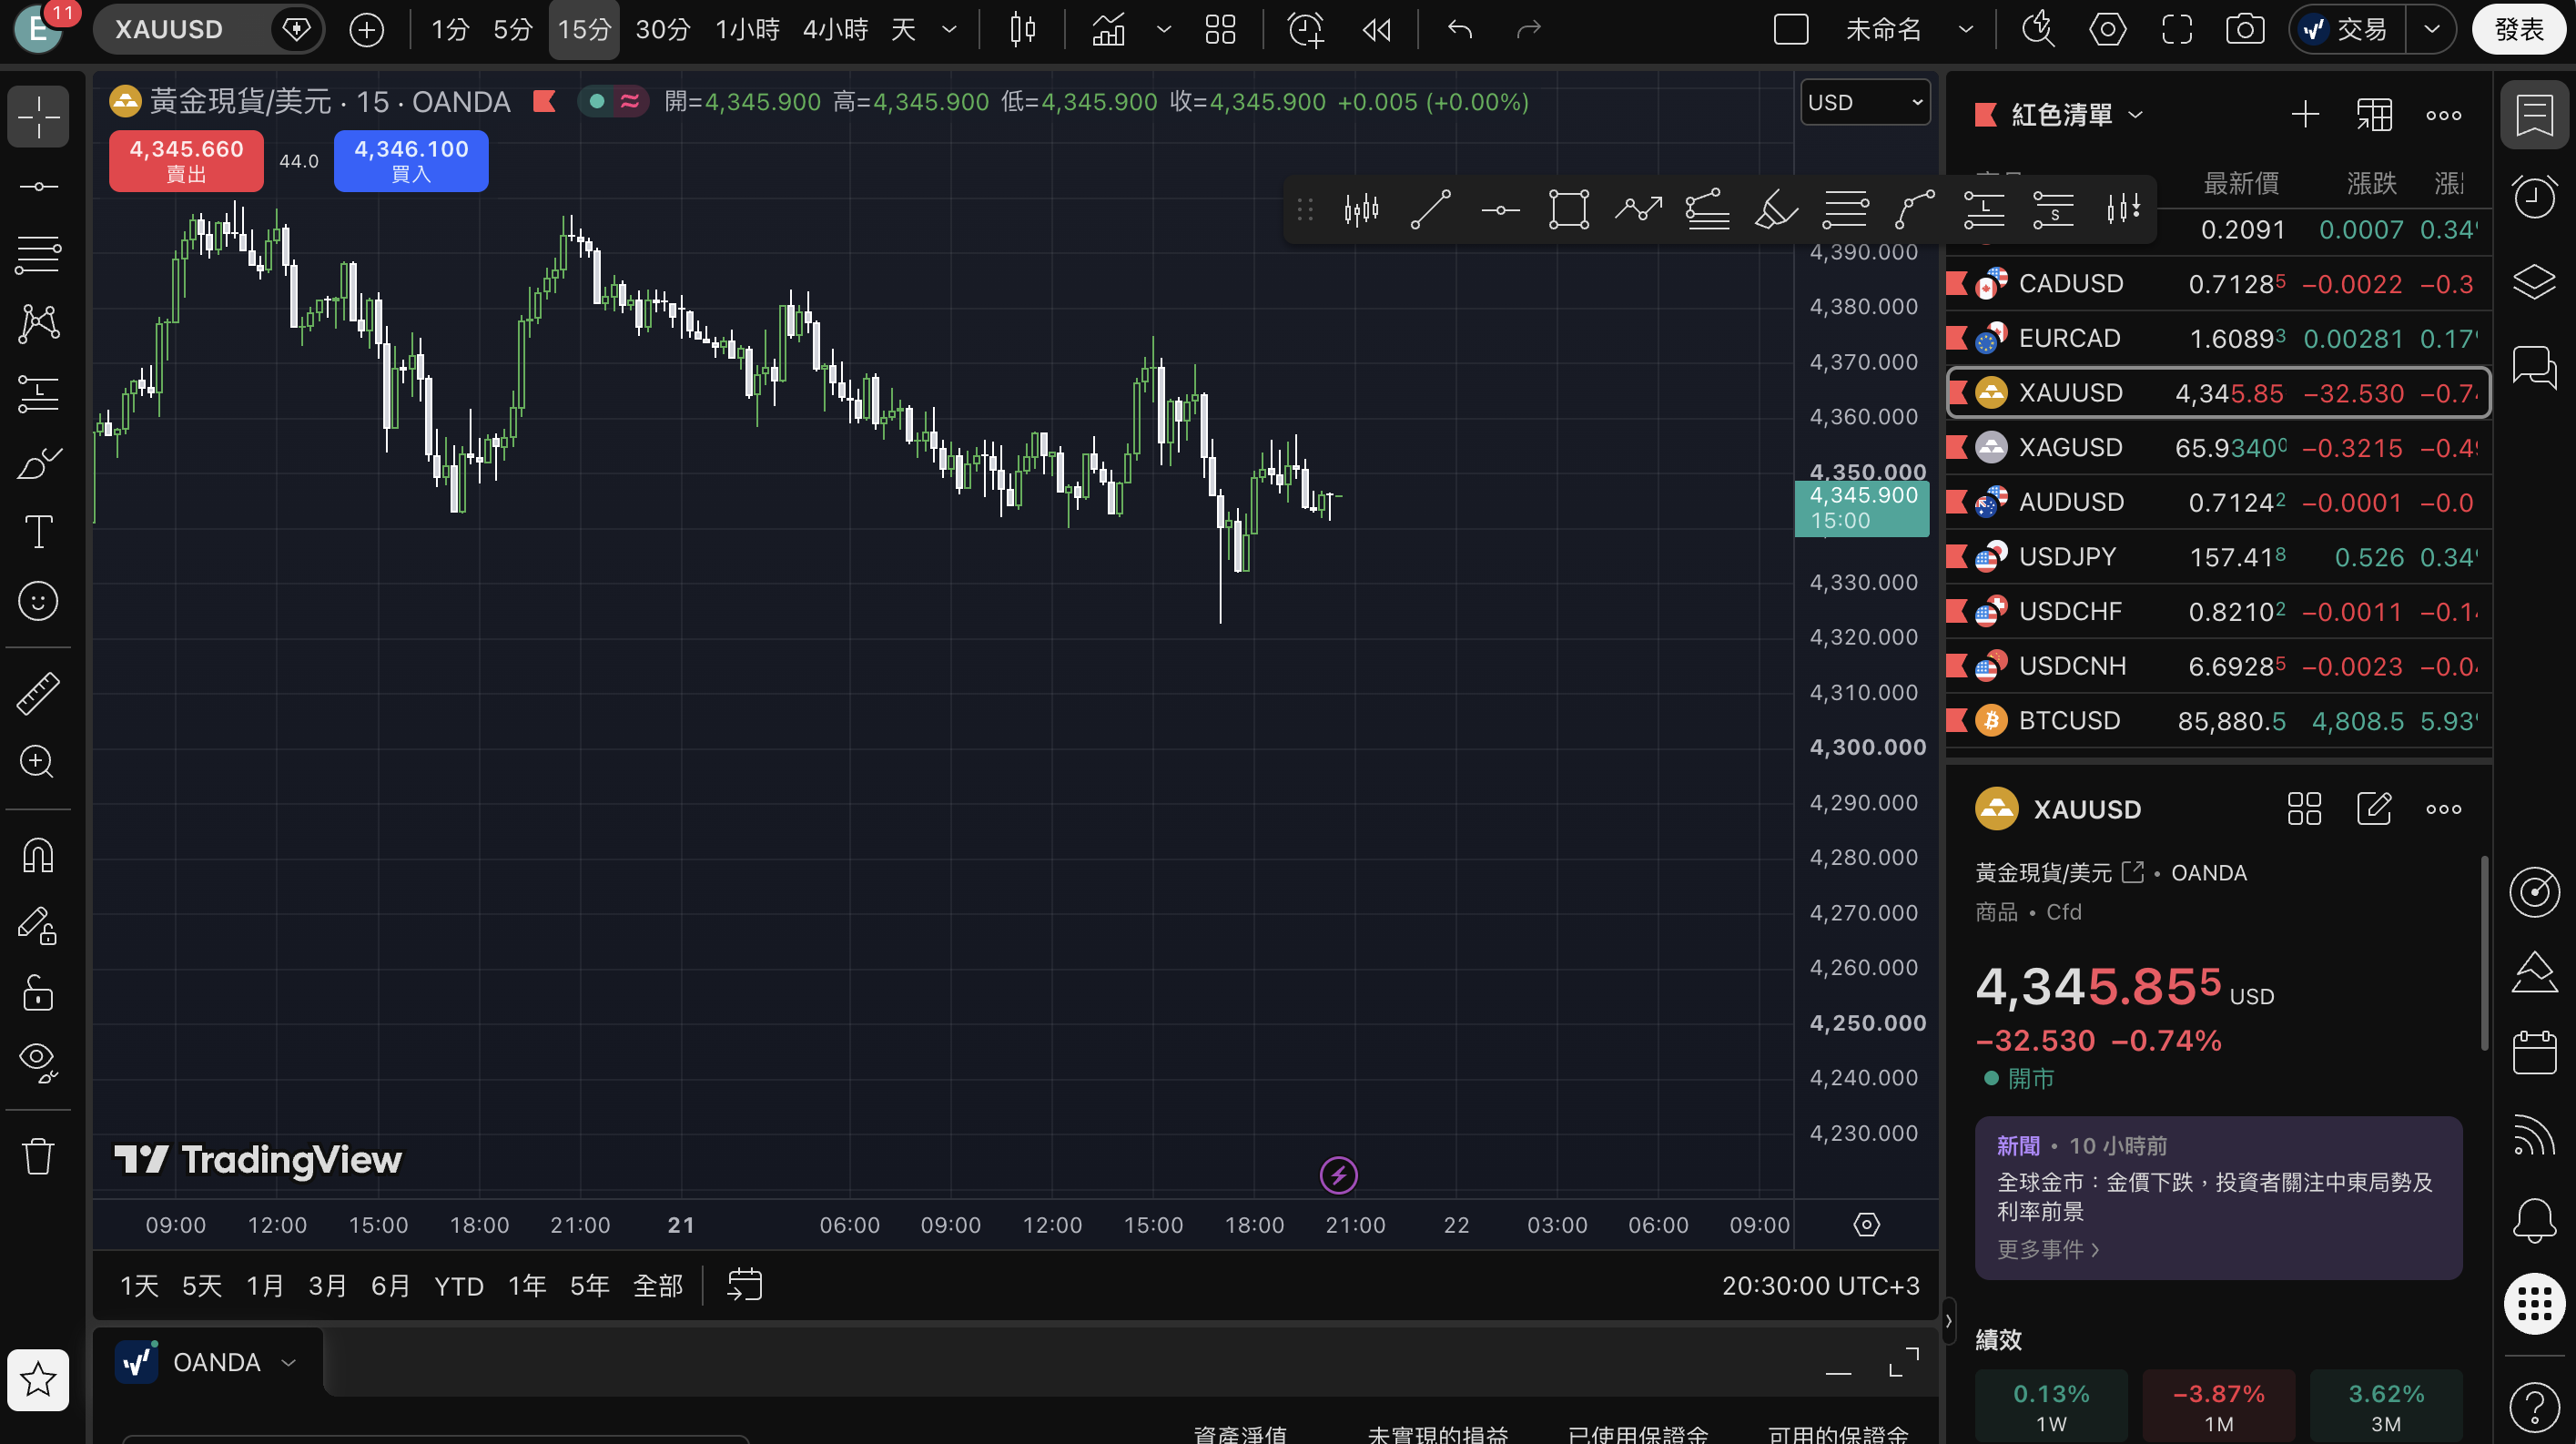Open the brush drawing tool

click(38, 463)
